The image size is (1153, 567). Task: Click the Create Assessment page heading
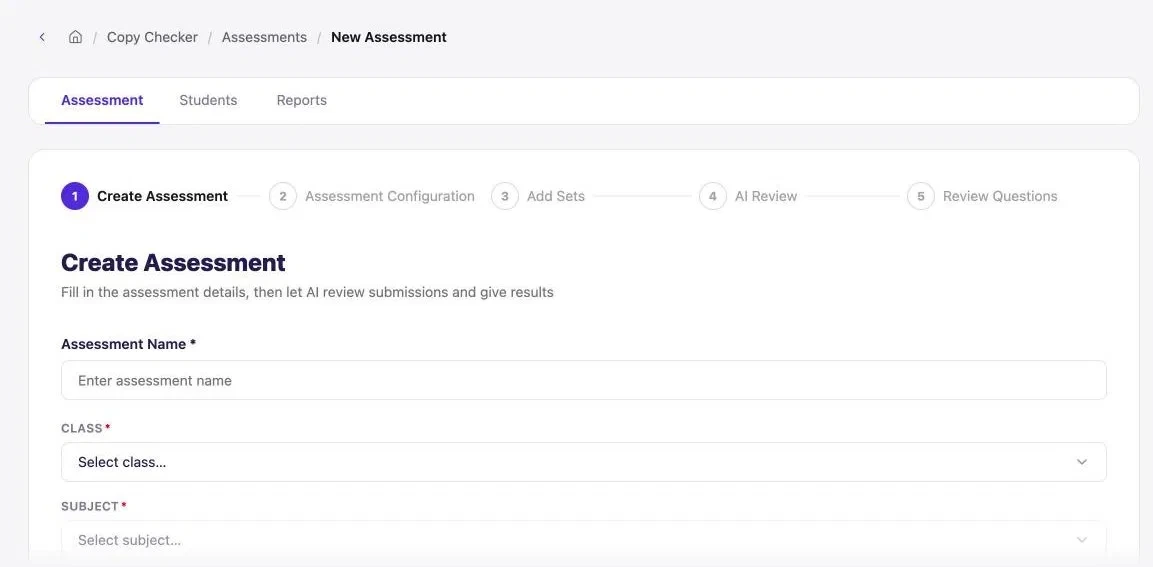[x=173, y=263]
